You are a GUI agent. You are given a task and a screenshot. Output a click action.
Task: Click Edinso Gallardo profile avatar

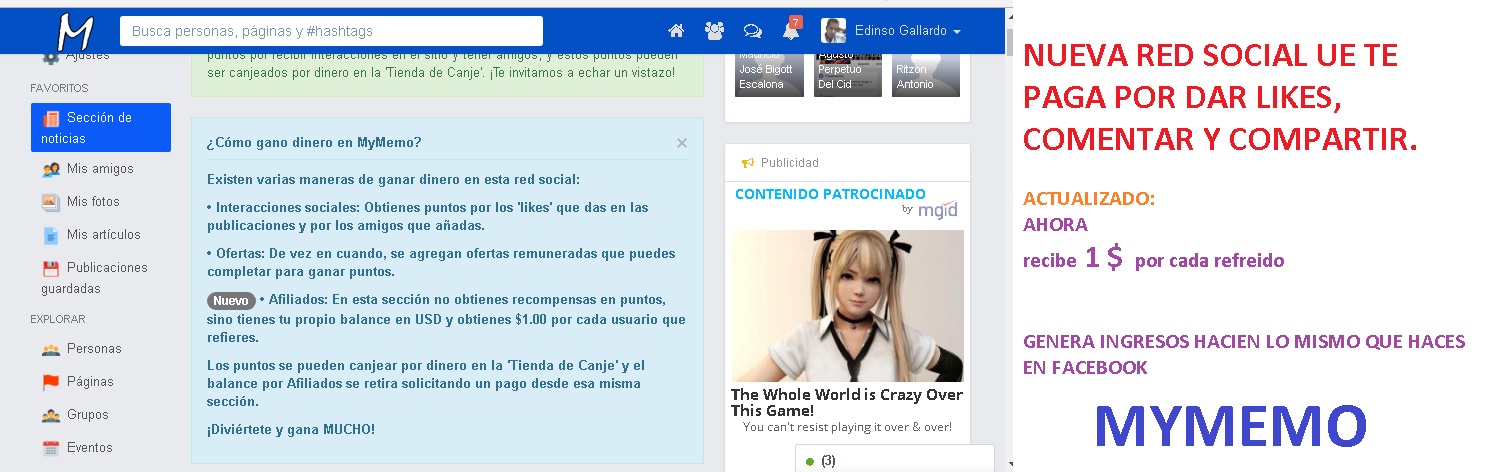click(833, 31)
